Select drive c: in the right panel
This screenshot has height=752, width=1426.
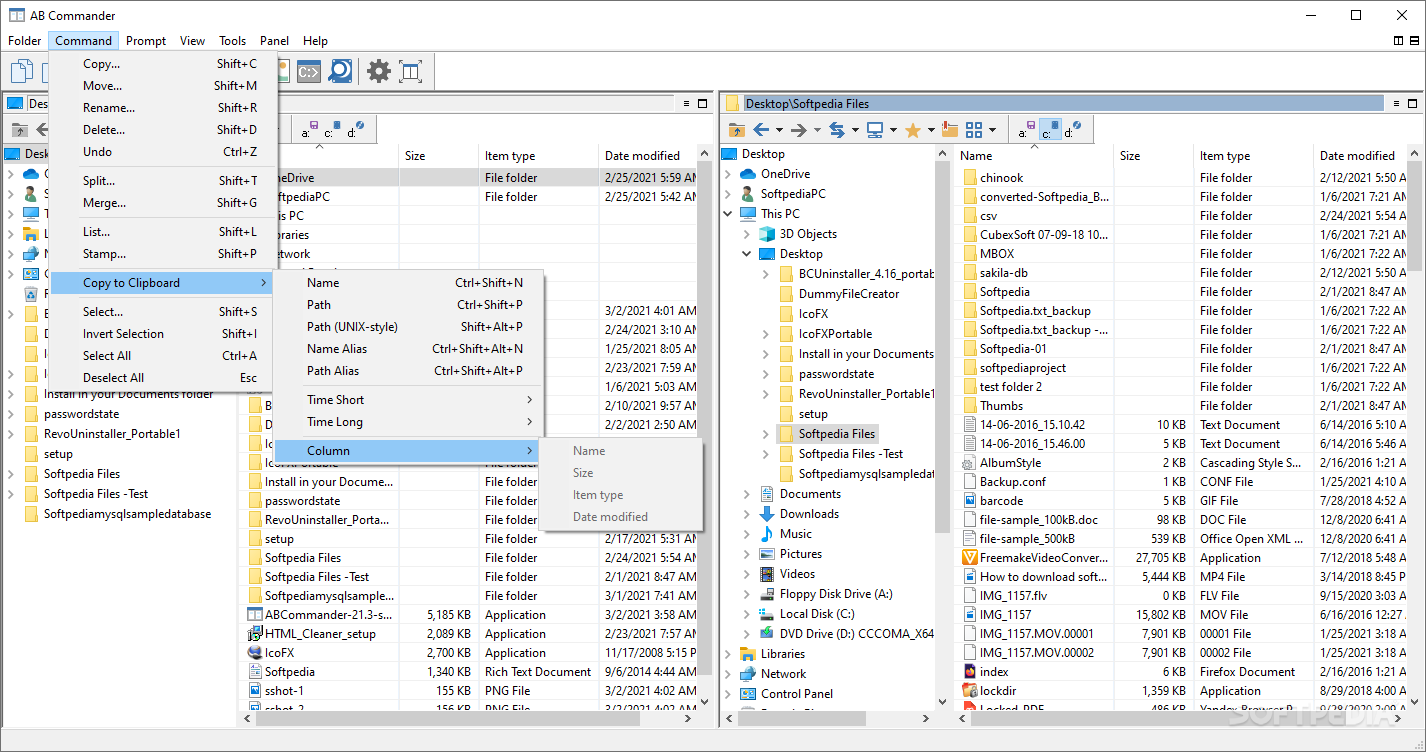coord(1050,130)
